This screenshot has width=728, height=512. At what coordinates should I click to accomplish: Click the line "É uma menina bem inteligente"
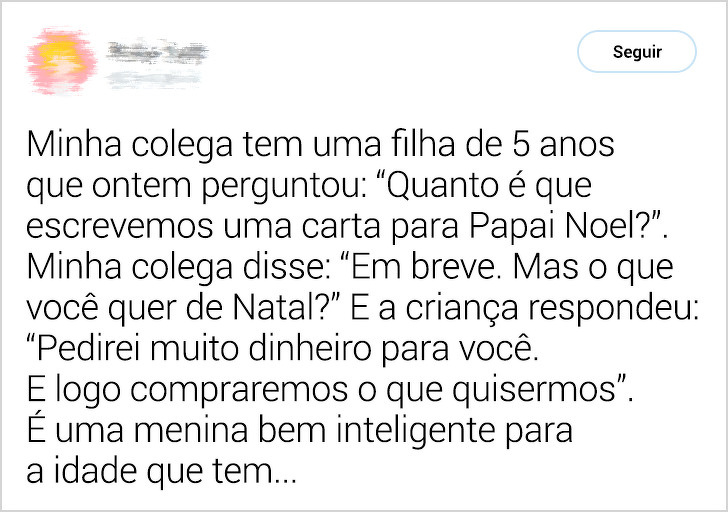click(x=300, y=432)
